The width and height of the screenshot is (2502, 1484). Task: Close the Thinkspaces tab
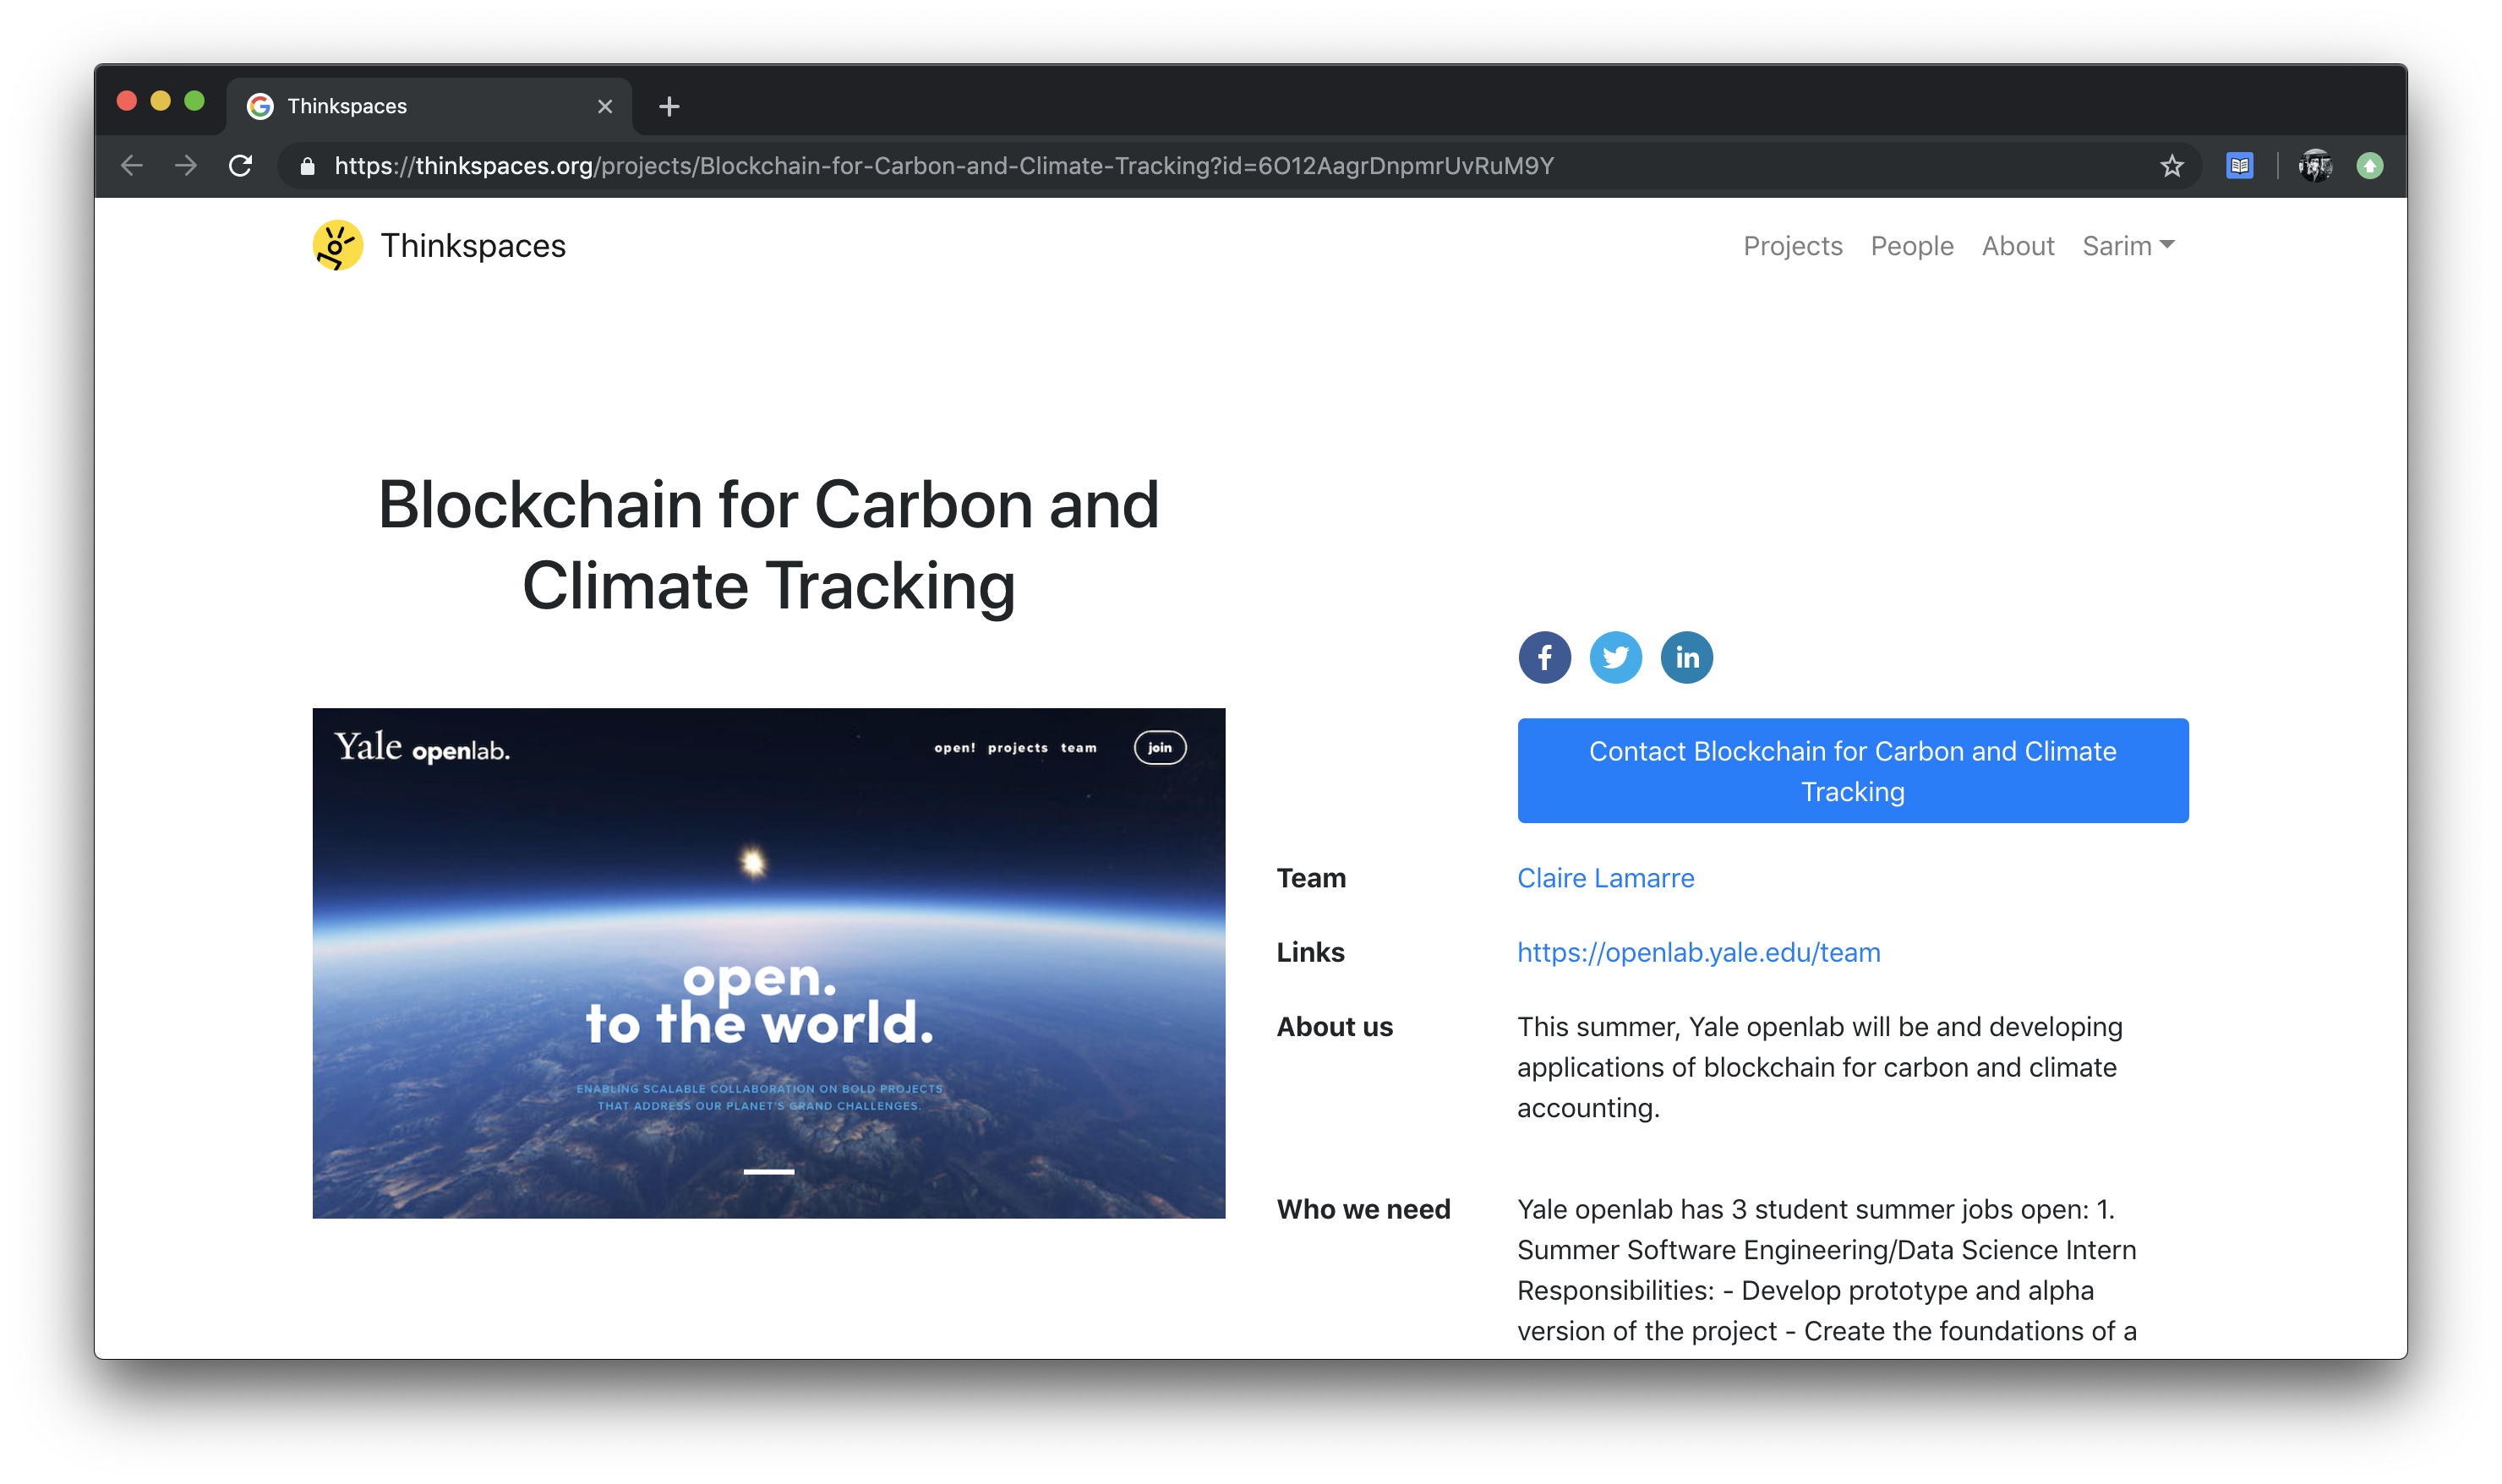click(x=605, y=106)
